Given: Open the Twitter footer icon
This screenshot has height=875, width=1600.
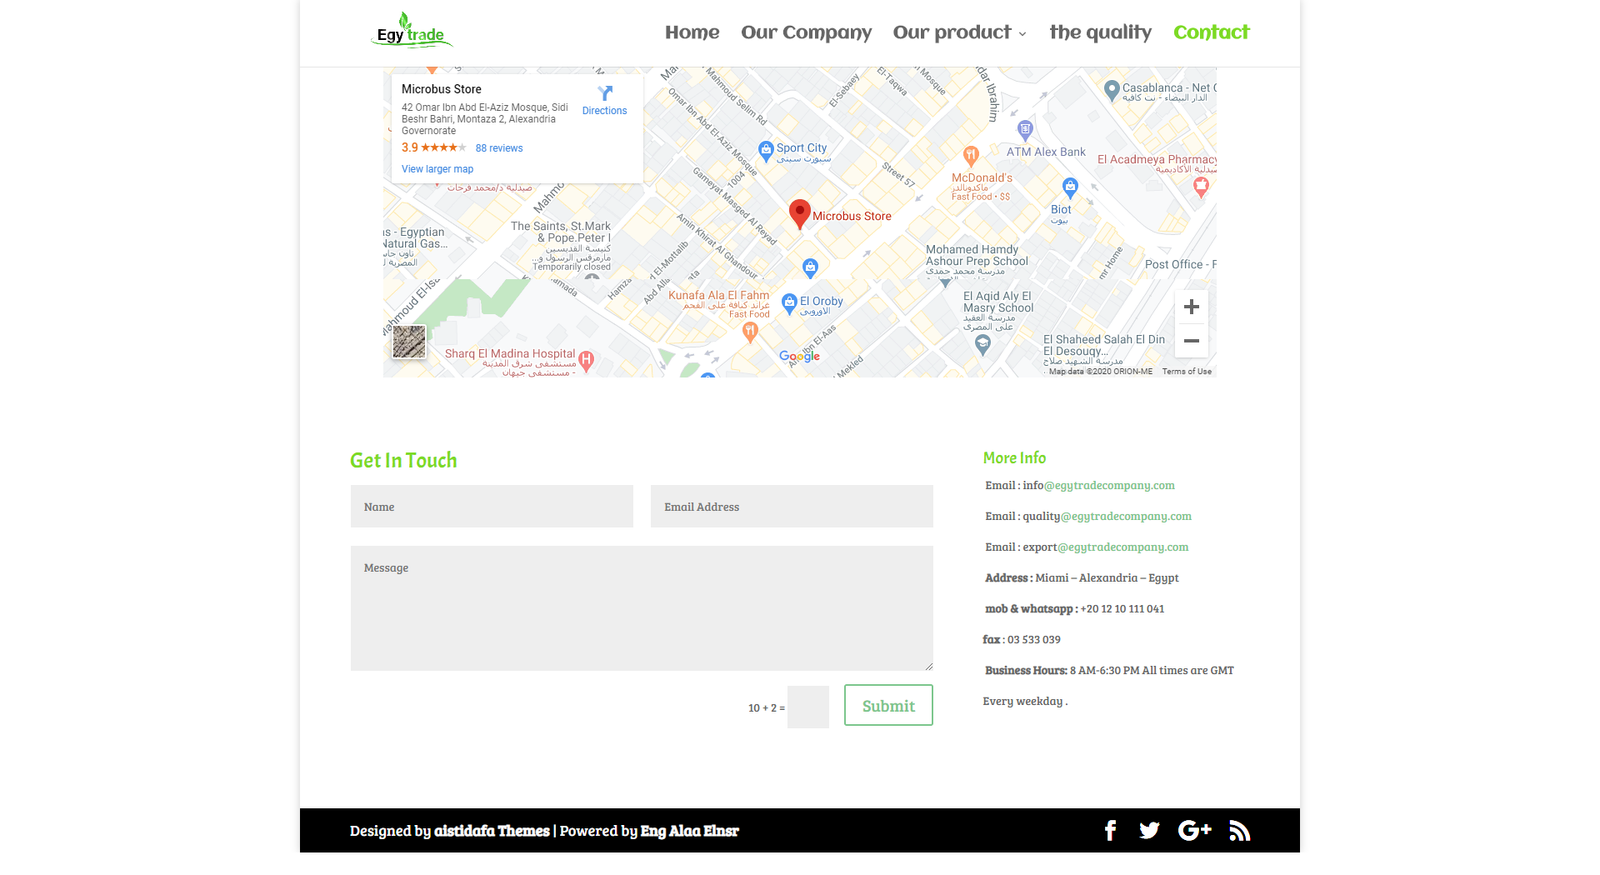Looking at the screenshot, I should coord(1149,831).
